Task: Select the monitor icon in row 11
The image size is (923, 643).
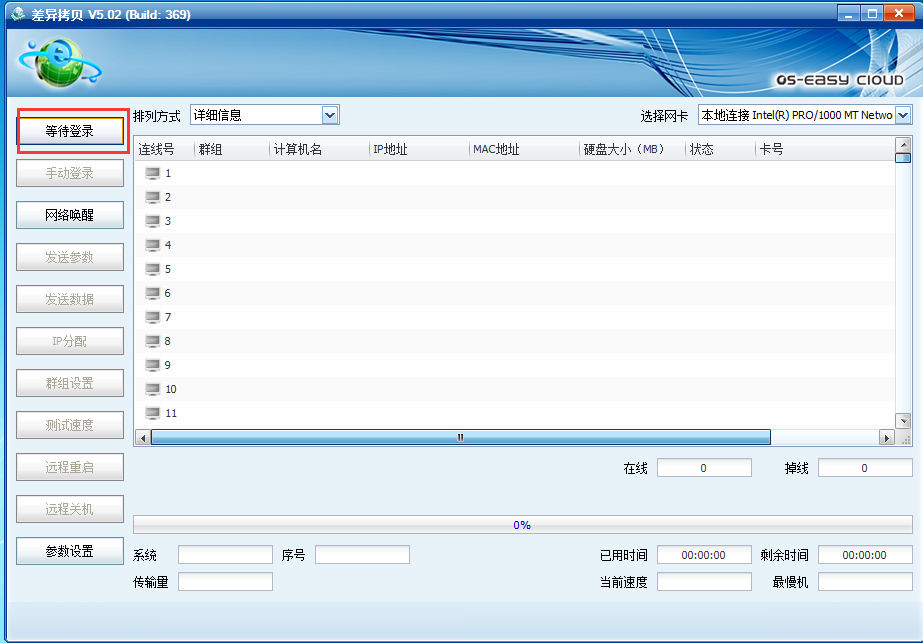Action: pos(153,413)
